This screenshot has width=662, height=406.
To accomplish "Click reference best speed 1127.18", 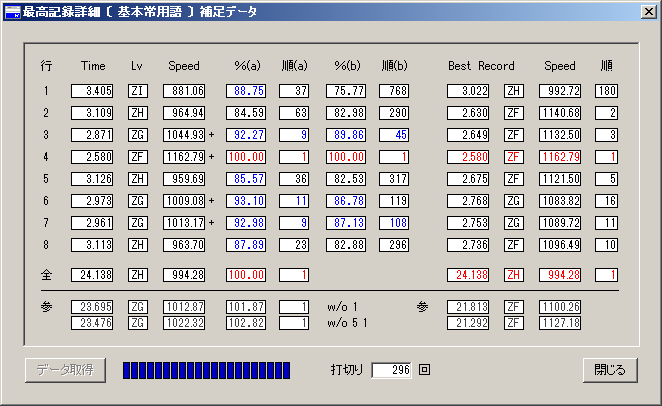I will [560, 323].
